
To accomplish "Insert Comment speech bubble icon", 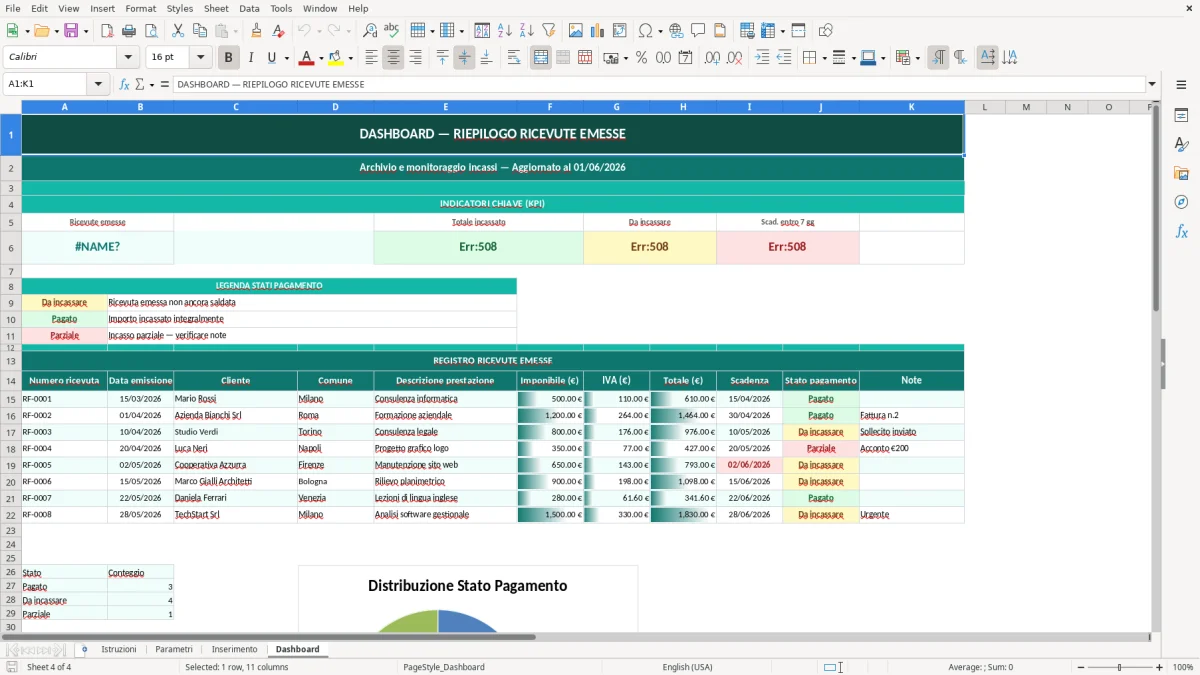I will [x=698, y=31].
